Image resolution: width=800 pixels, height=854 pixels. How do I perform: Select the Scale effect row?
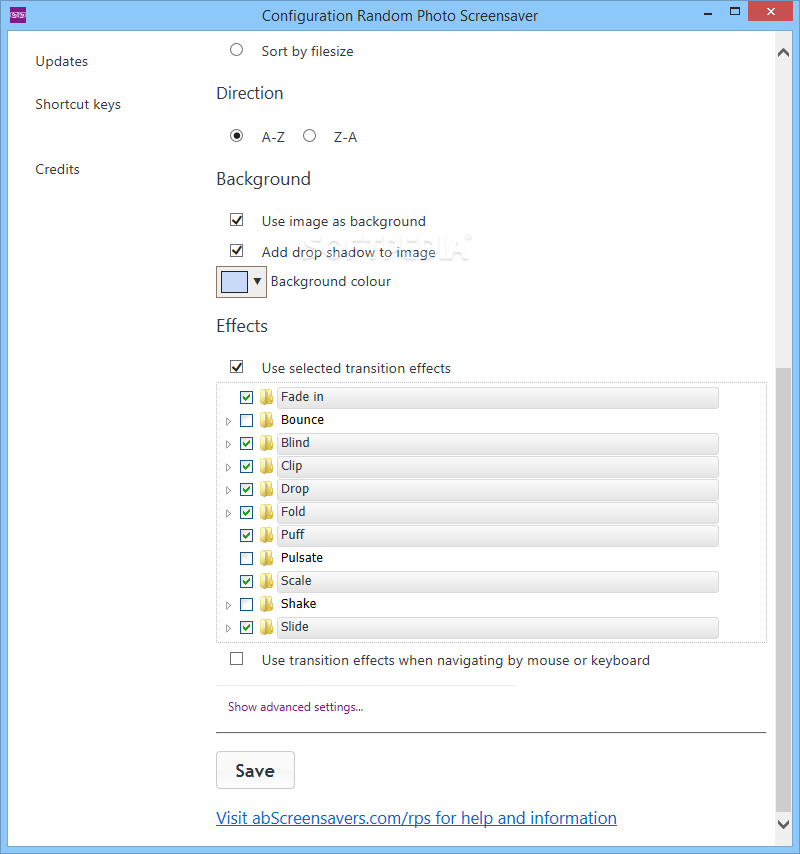[498, 582]
